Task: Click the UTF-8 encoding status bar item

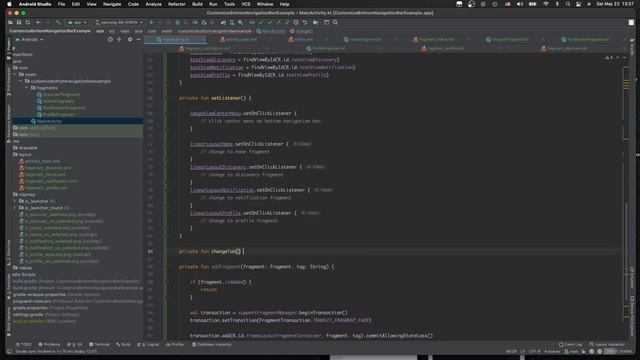Action: click(x=534, y=351)
